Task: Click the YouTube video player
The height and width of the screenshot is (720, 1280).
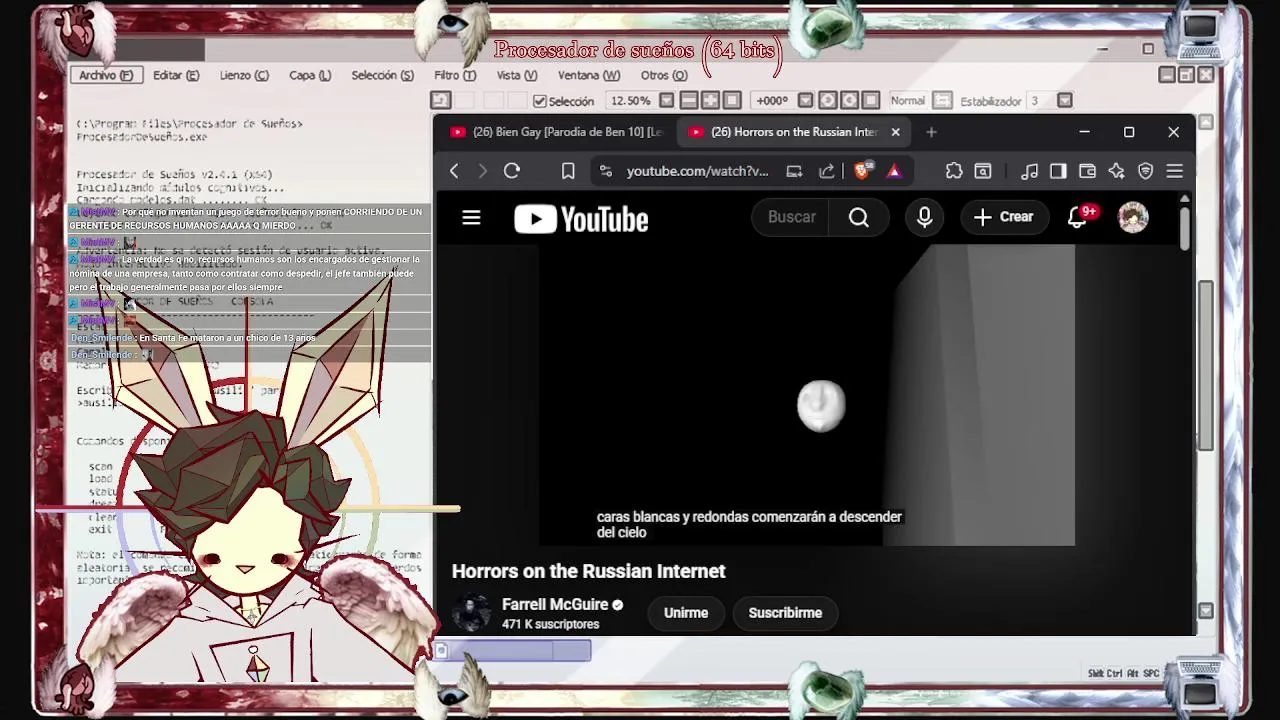Action: tap(807, 395)
